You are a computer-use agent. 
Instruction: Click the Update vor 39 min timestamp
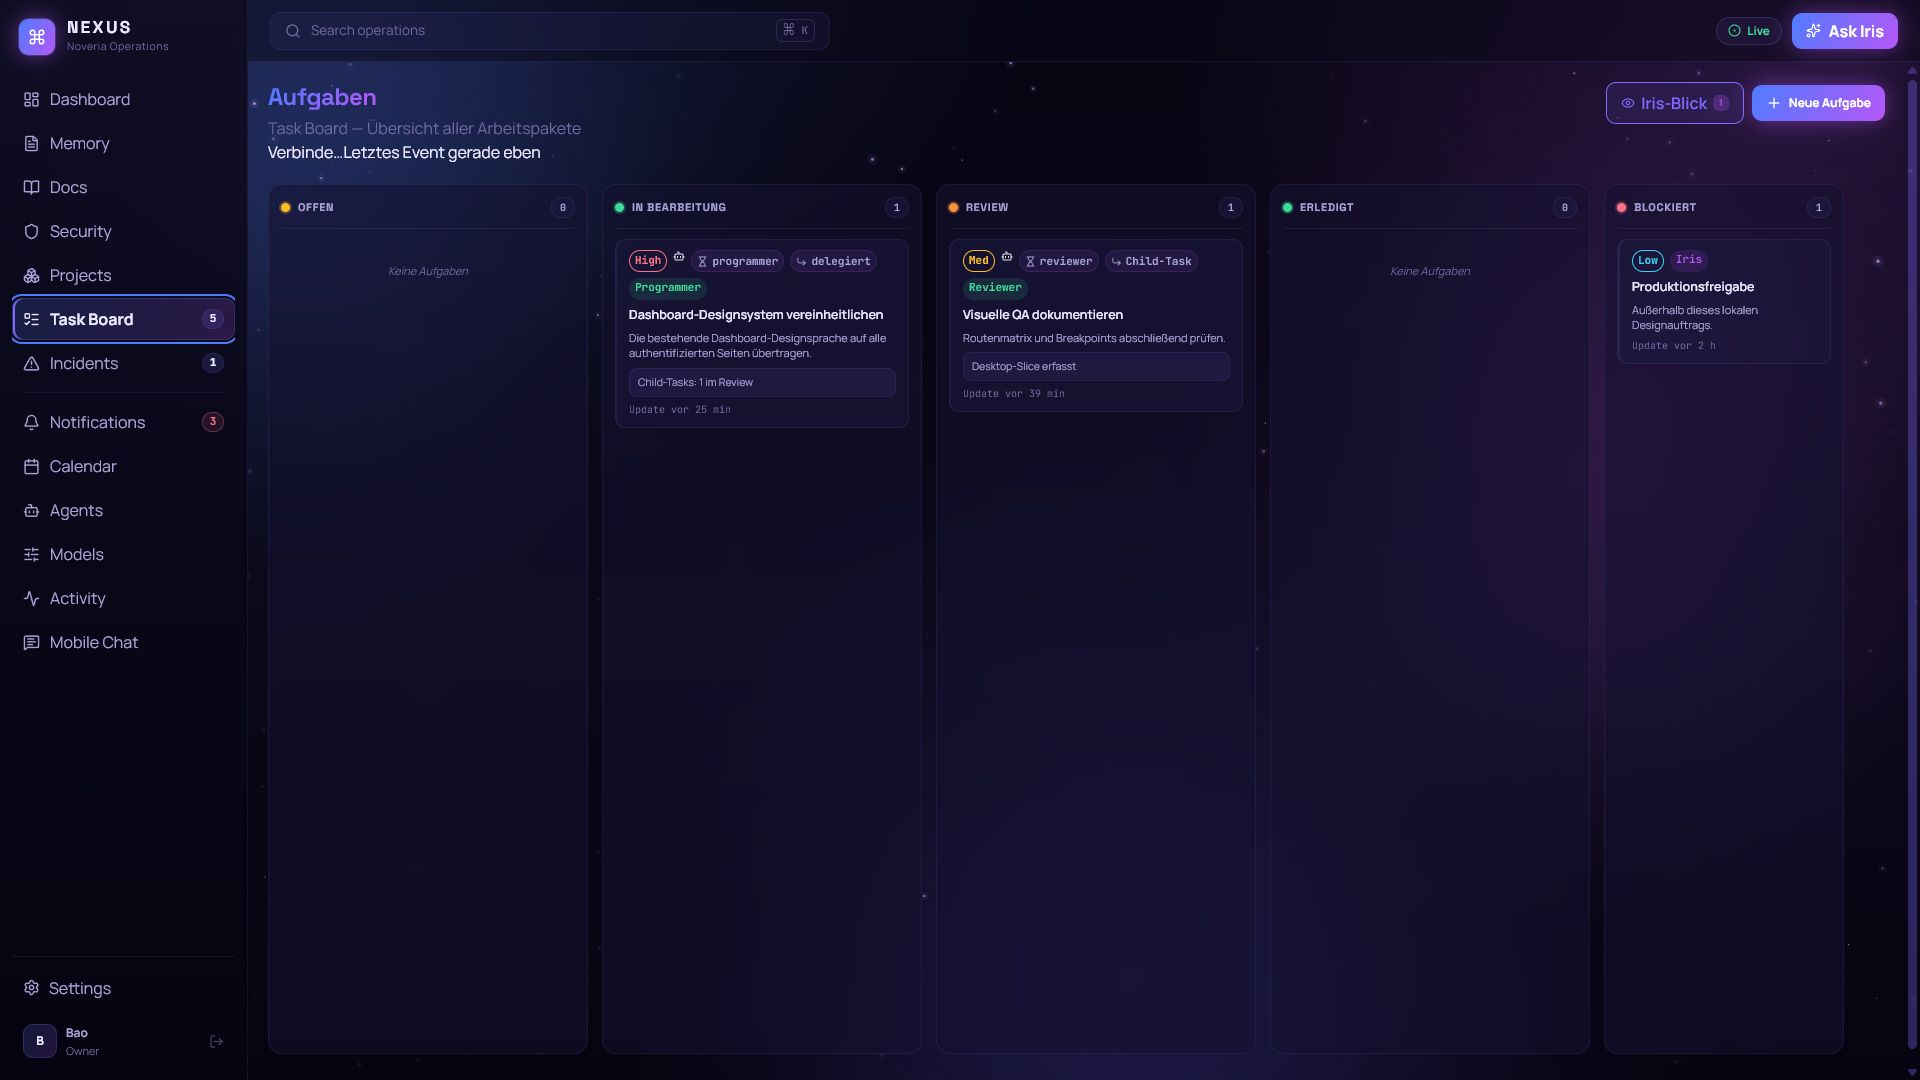click(x=1014, y=394)
